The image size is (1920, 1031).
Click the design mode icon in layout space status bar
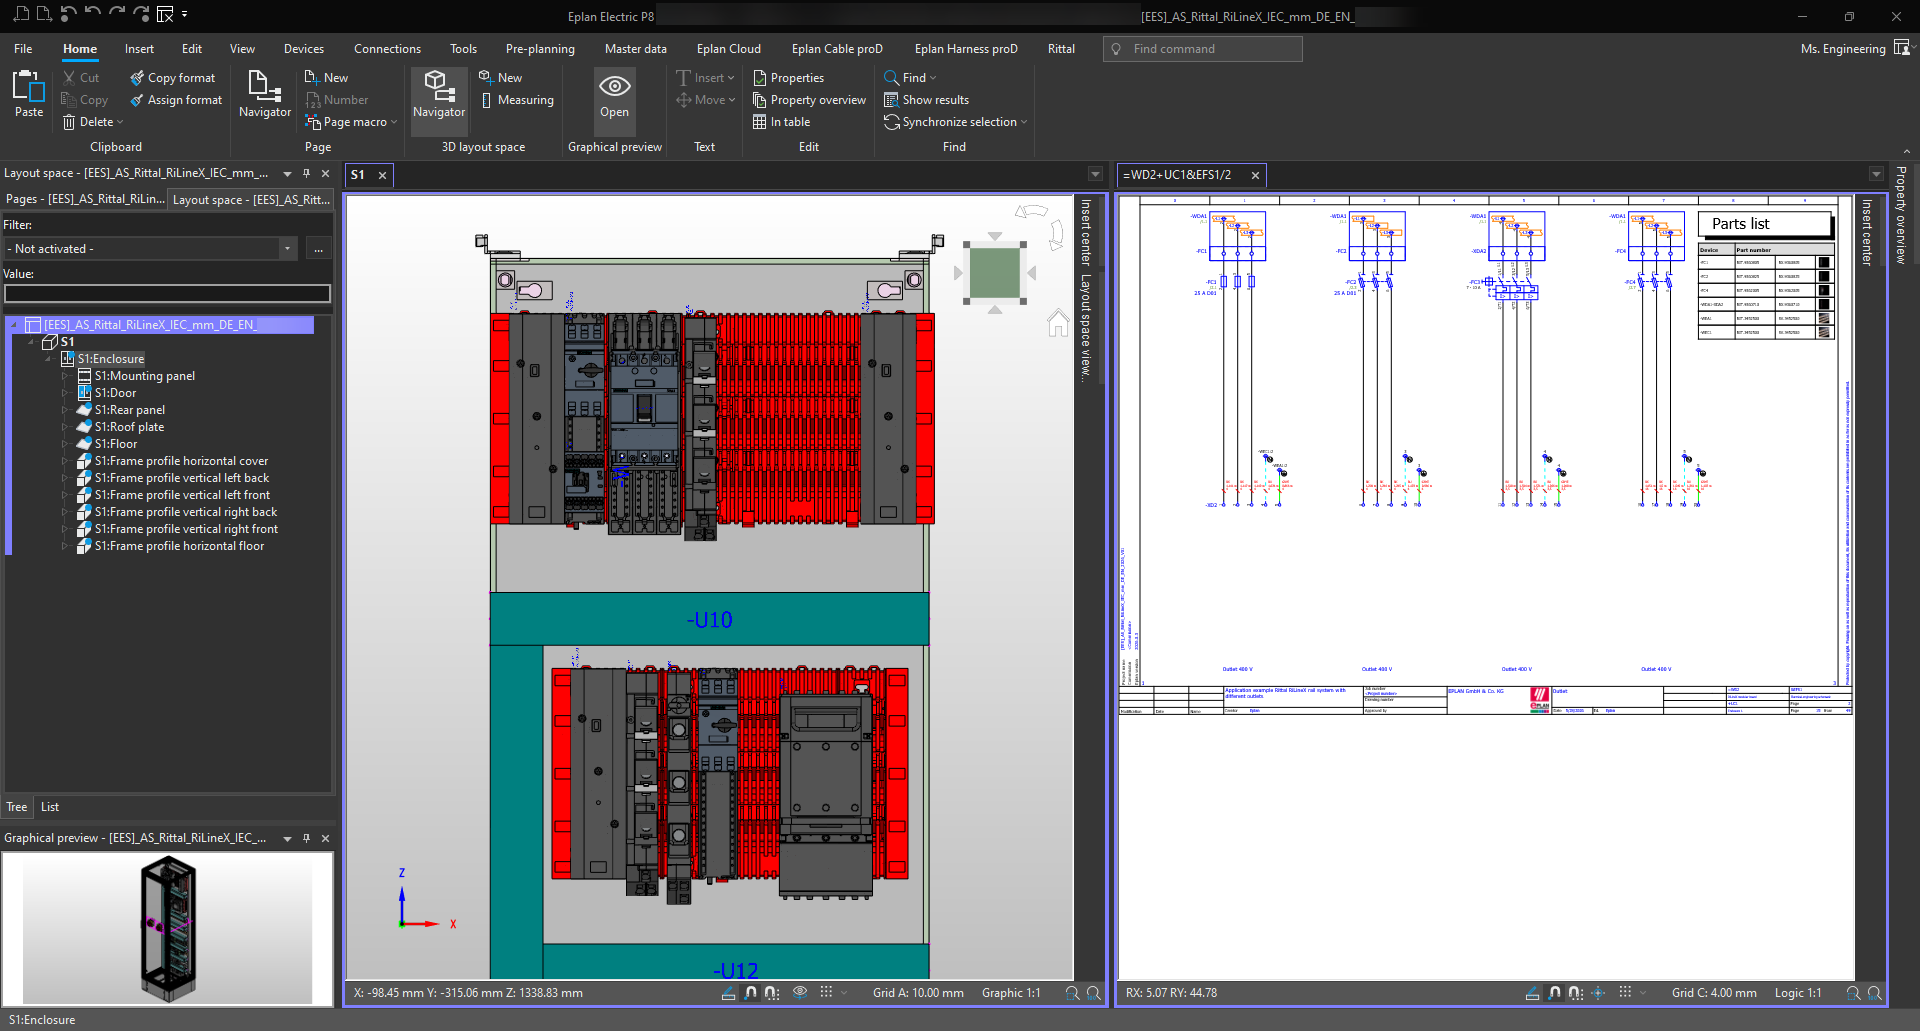(x=728, y=993)
